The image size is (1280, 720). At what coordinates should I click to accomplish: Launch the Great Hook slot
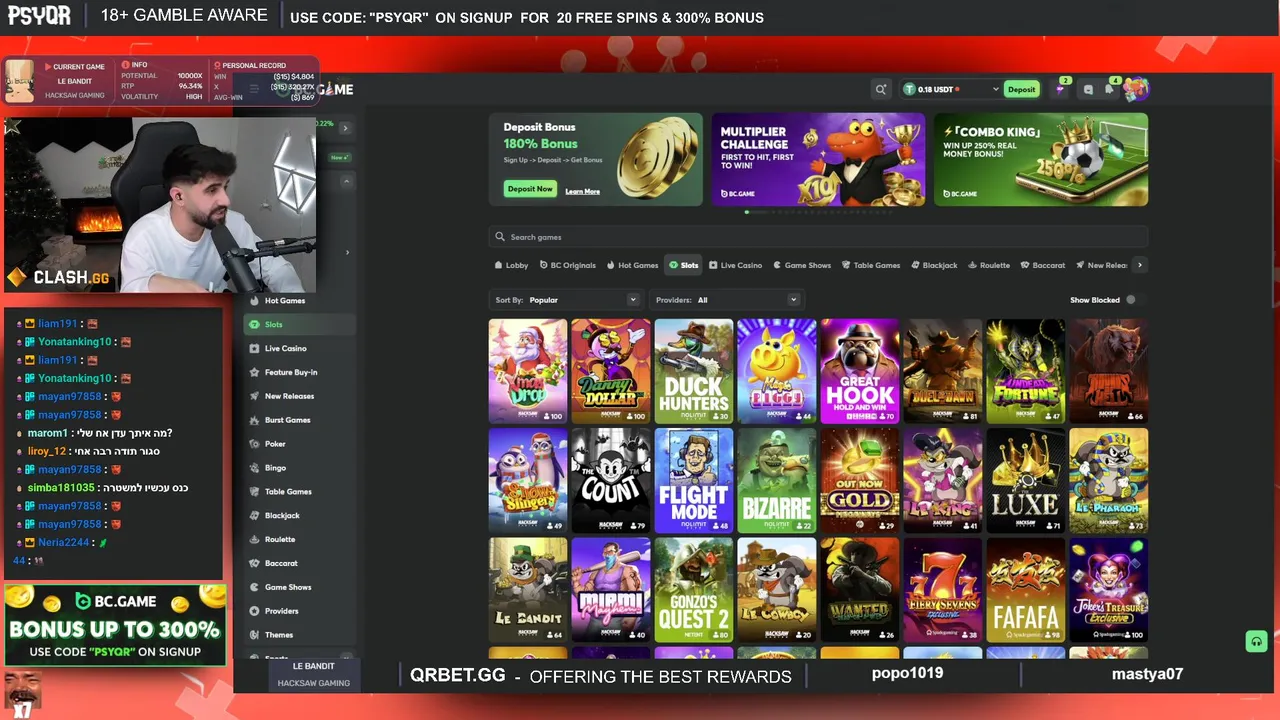[x=859, y=371]
